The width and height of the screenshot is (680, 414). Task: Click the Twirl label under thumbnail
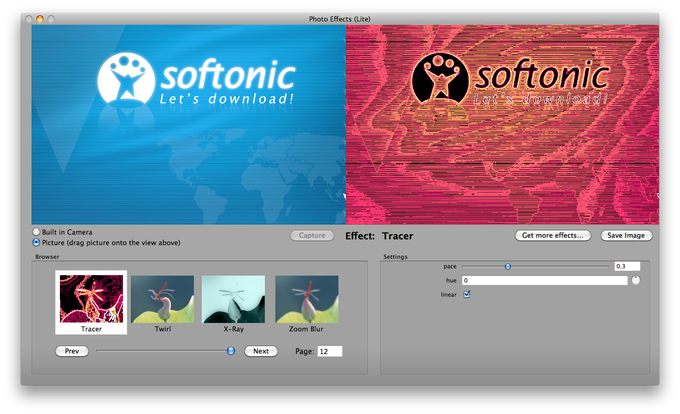coord(163,329)
